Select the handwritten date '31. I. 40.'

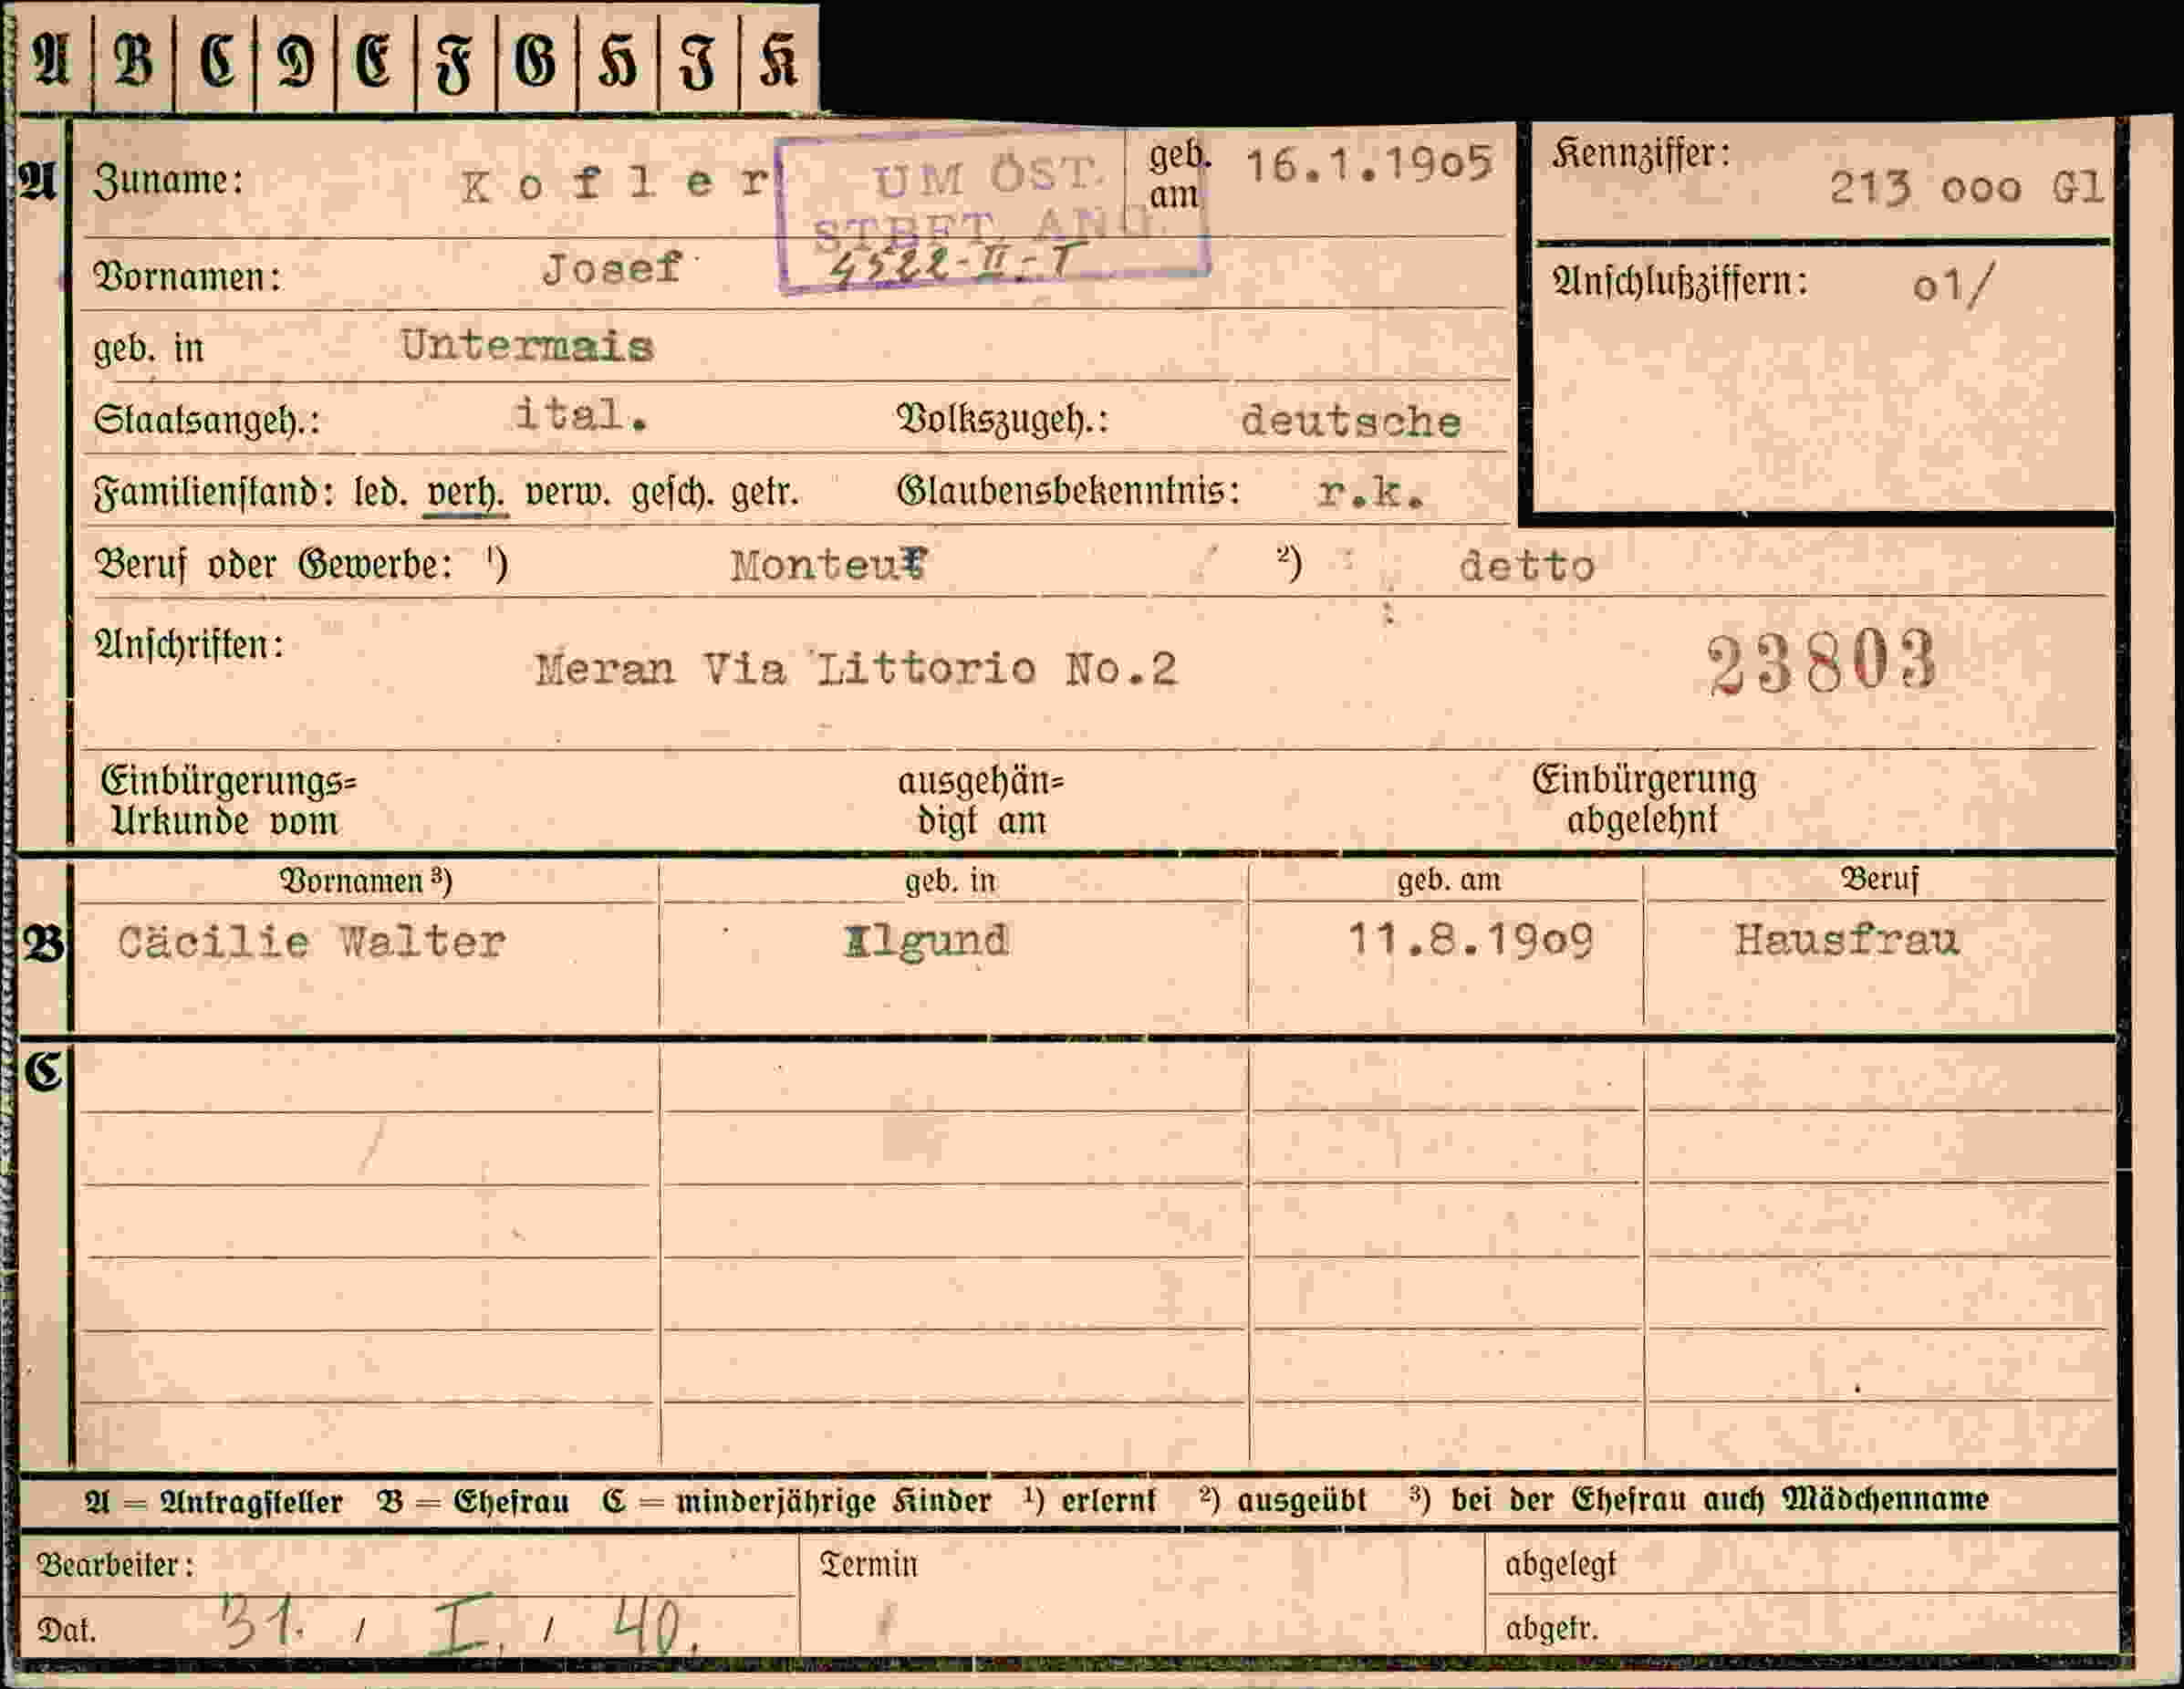(x=460, y=1624)
